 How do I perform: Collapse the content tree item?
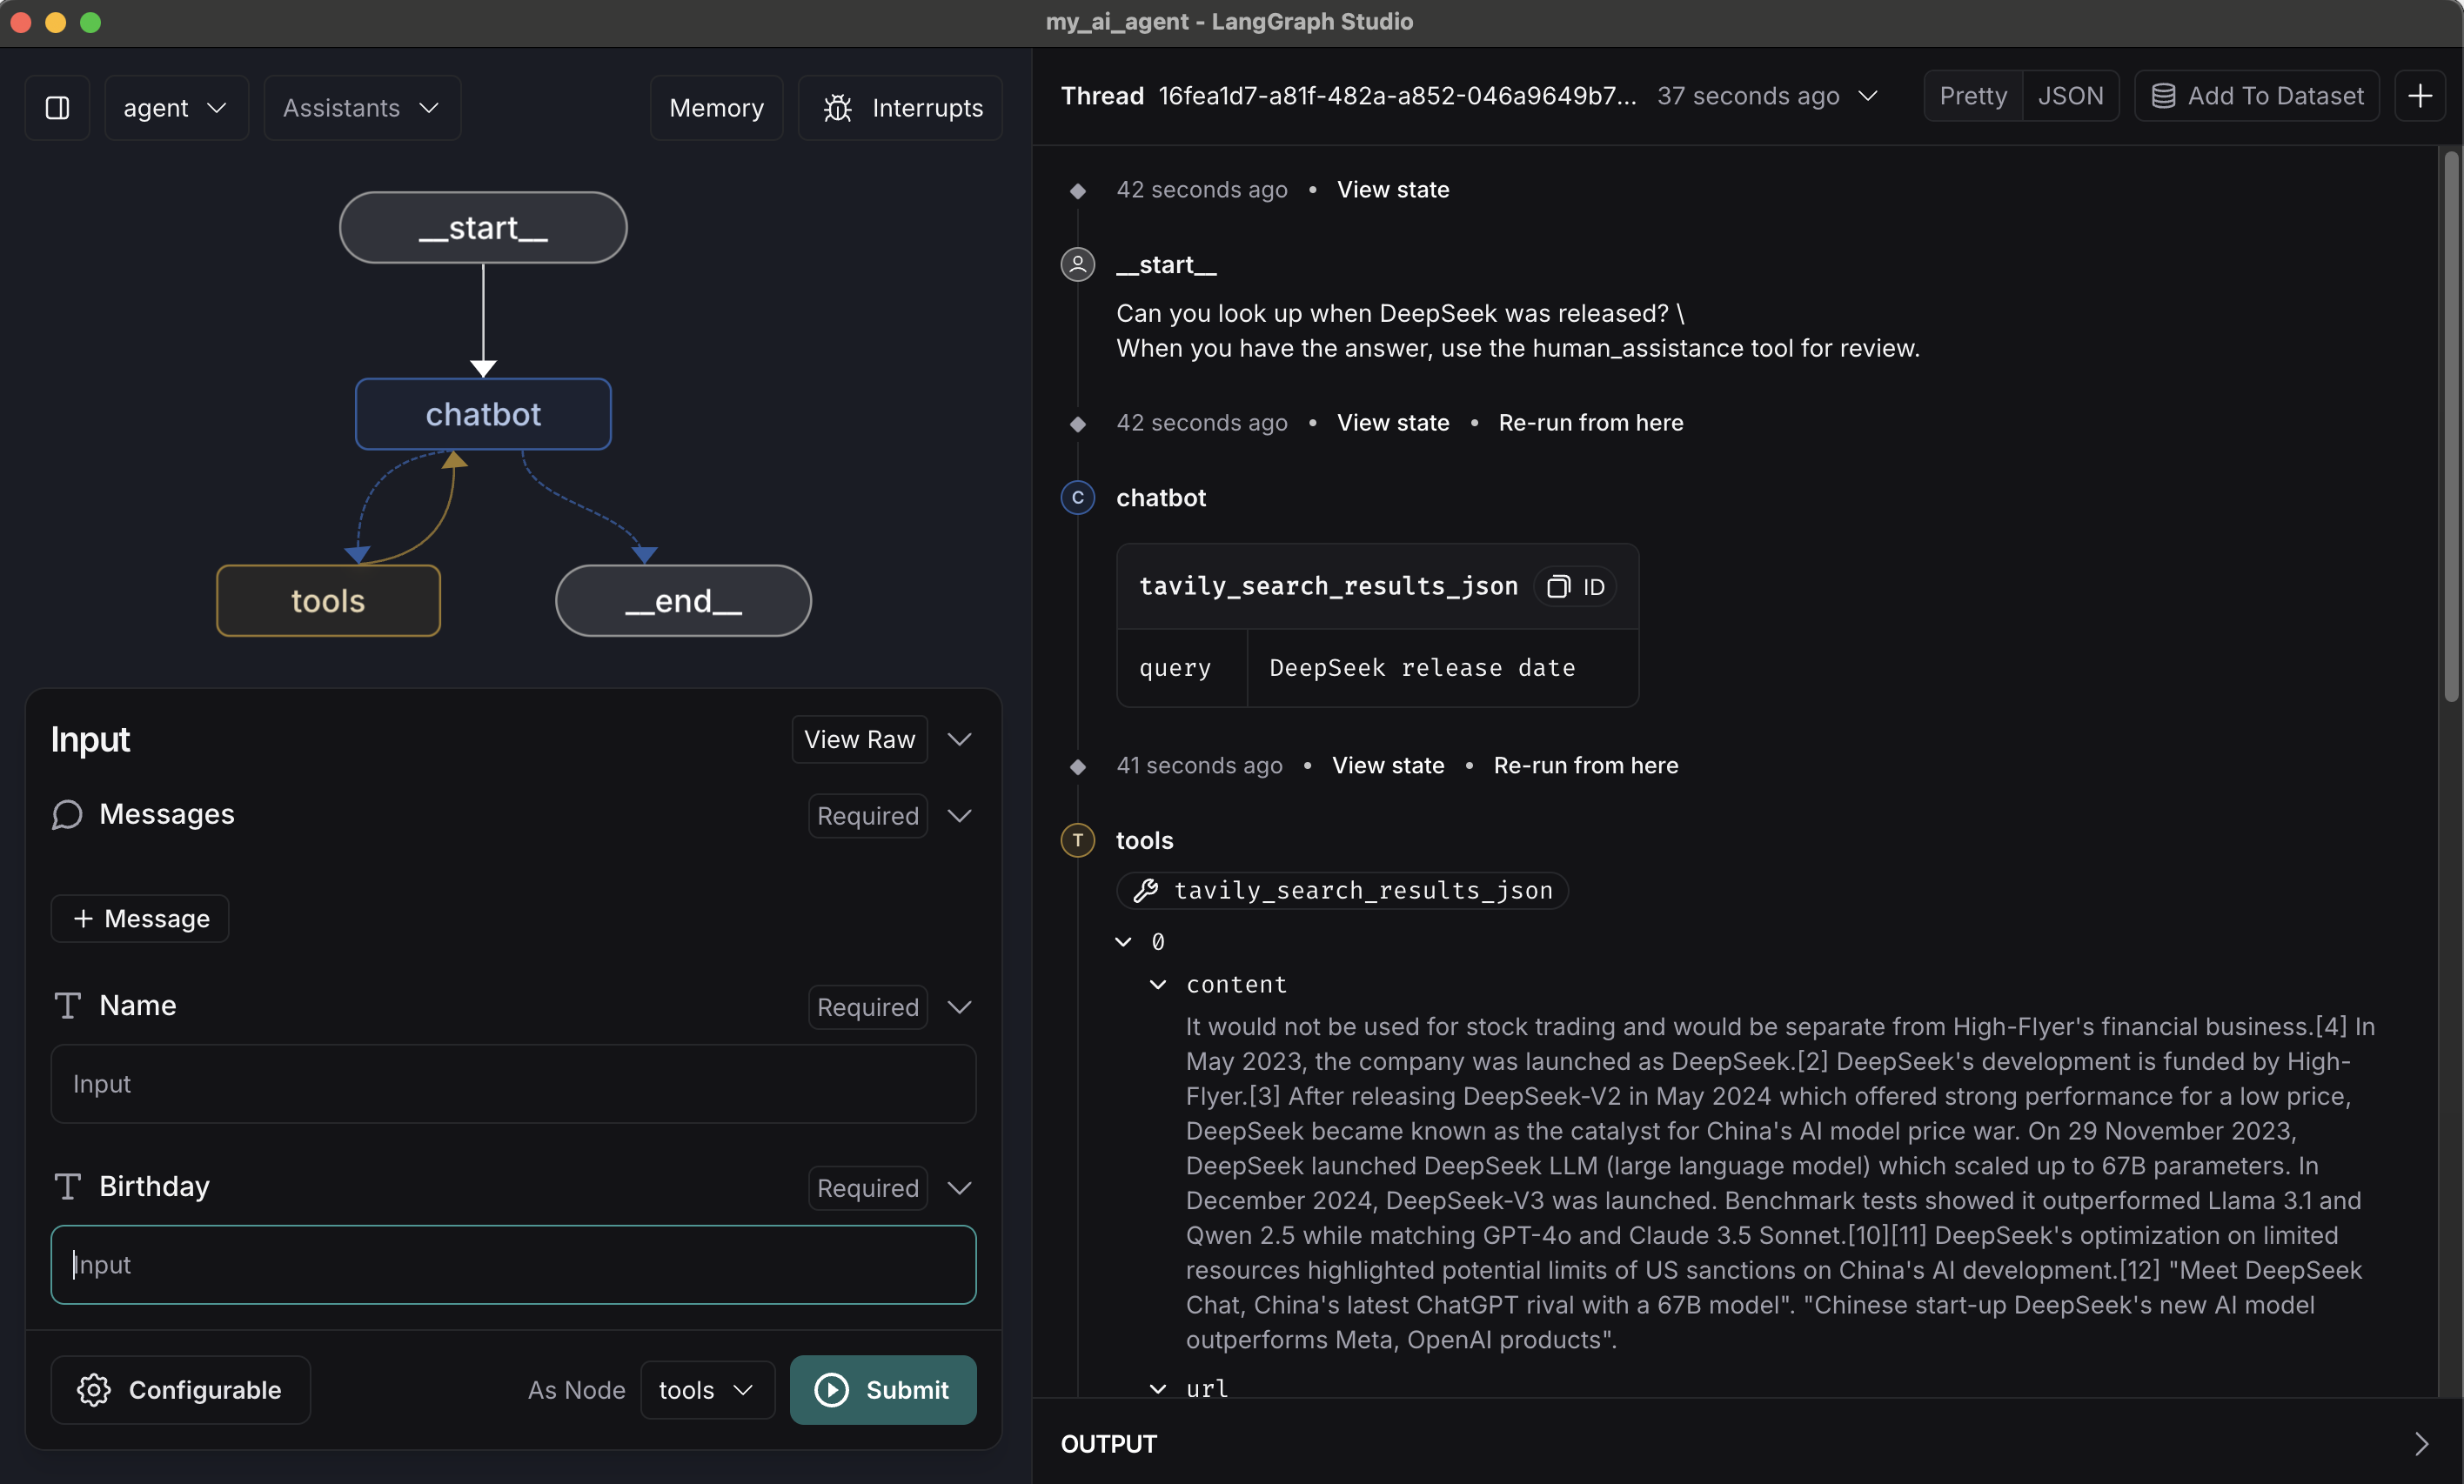(1158, 985)
